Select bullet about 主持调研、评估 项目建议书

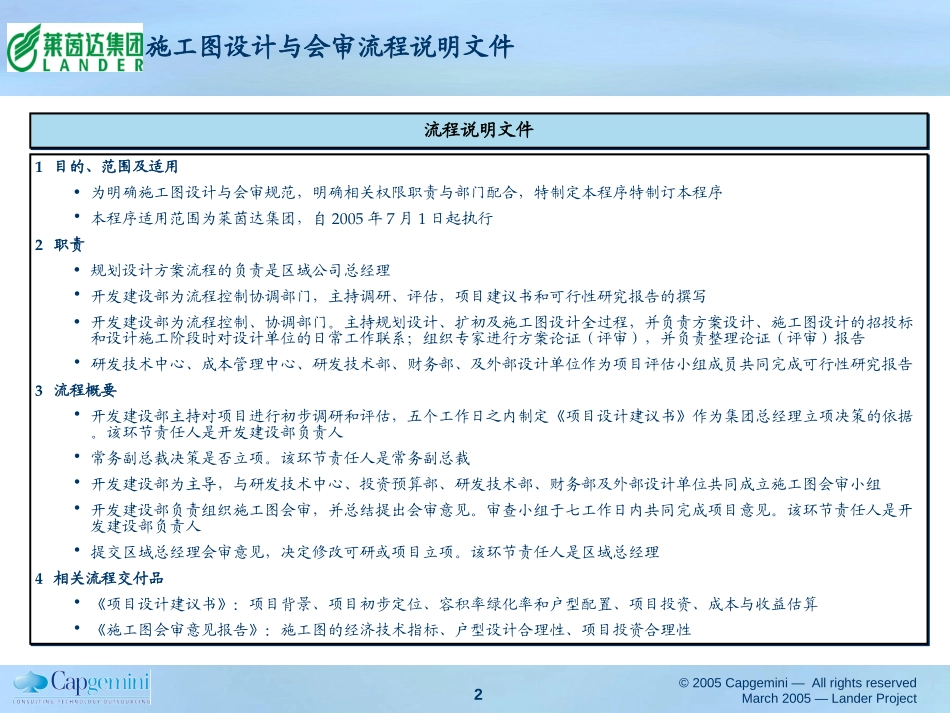click(x=399, y=297)
